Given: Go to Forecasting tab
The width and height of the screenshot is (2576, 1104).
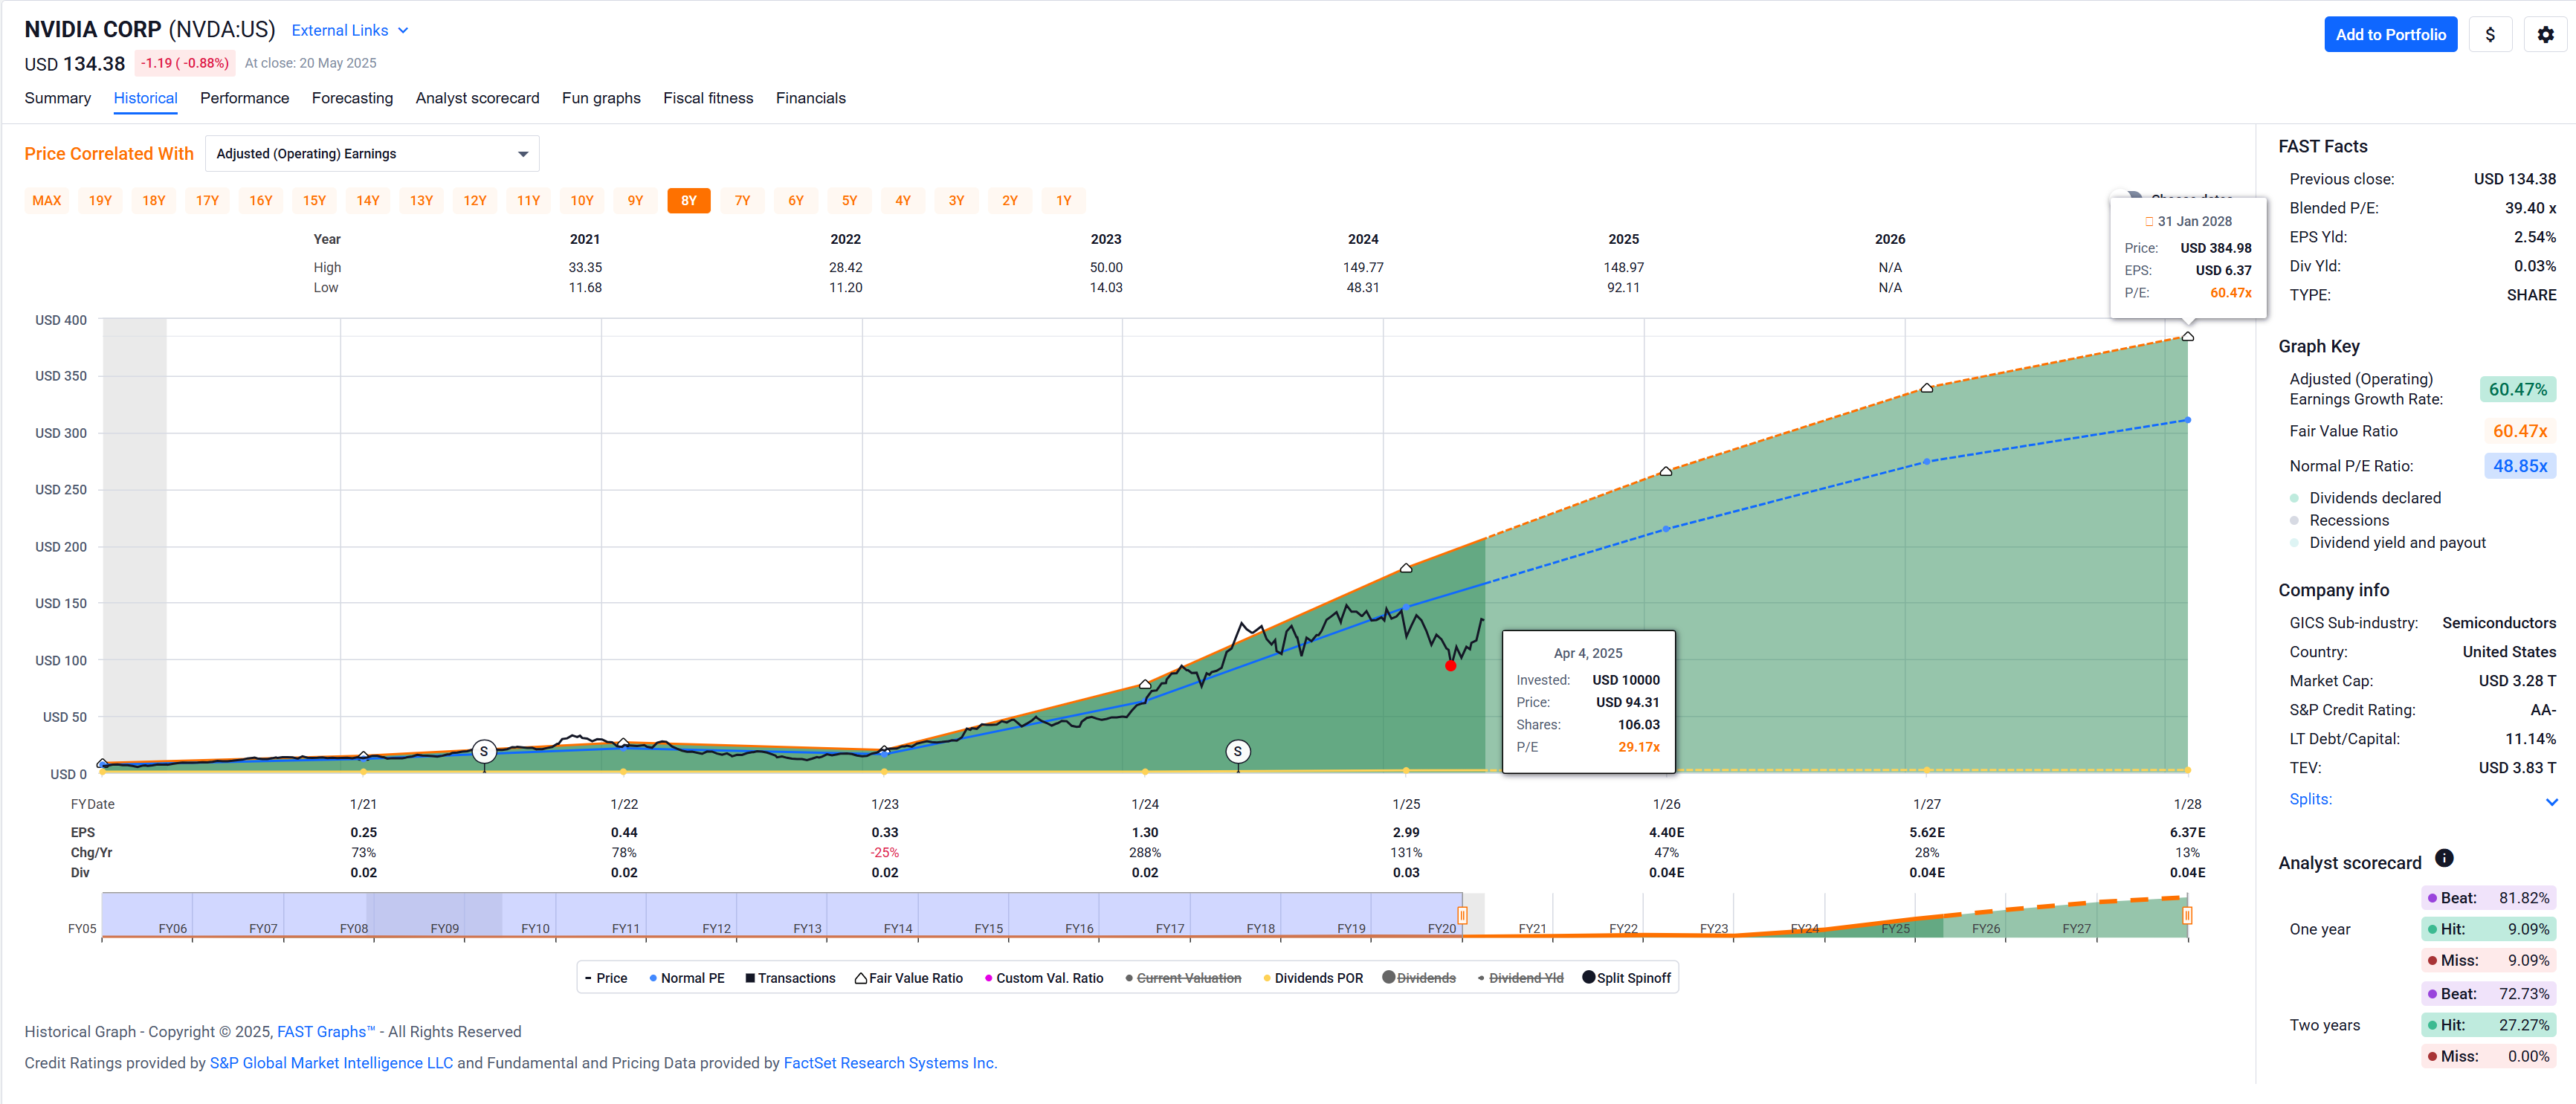Looking at the screenshot, I should (352, 98).
